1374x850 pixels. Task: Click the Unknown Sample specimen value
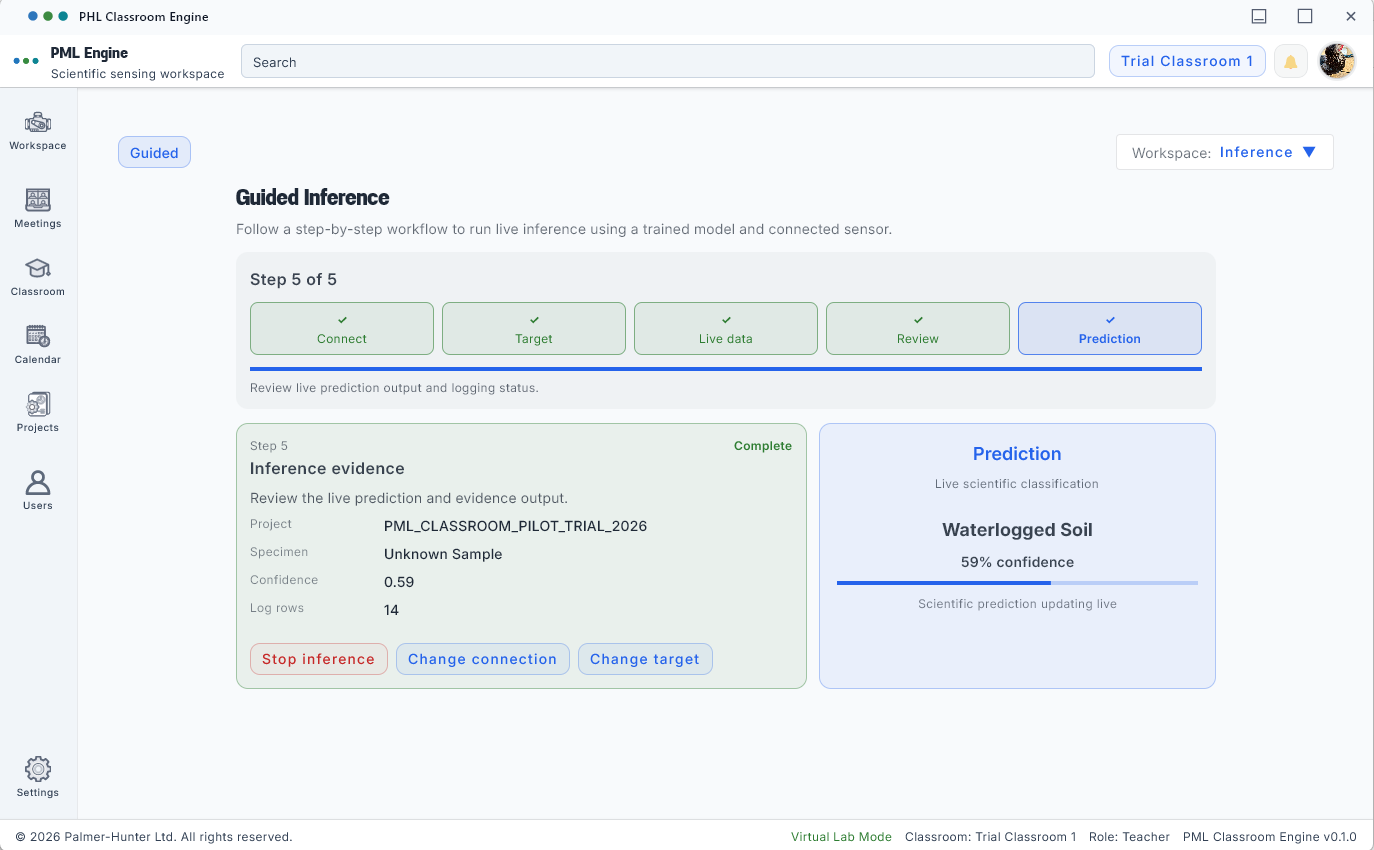tap(443, 554)
